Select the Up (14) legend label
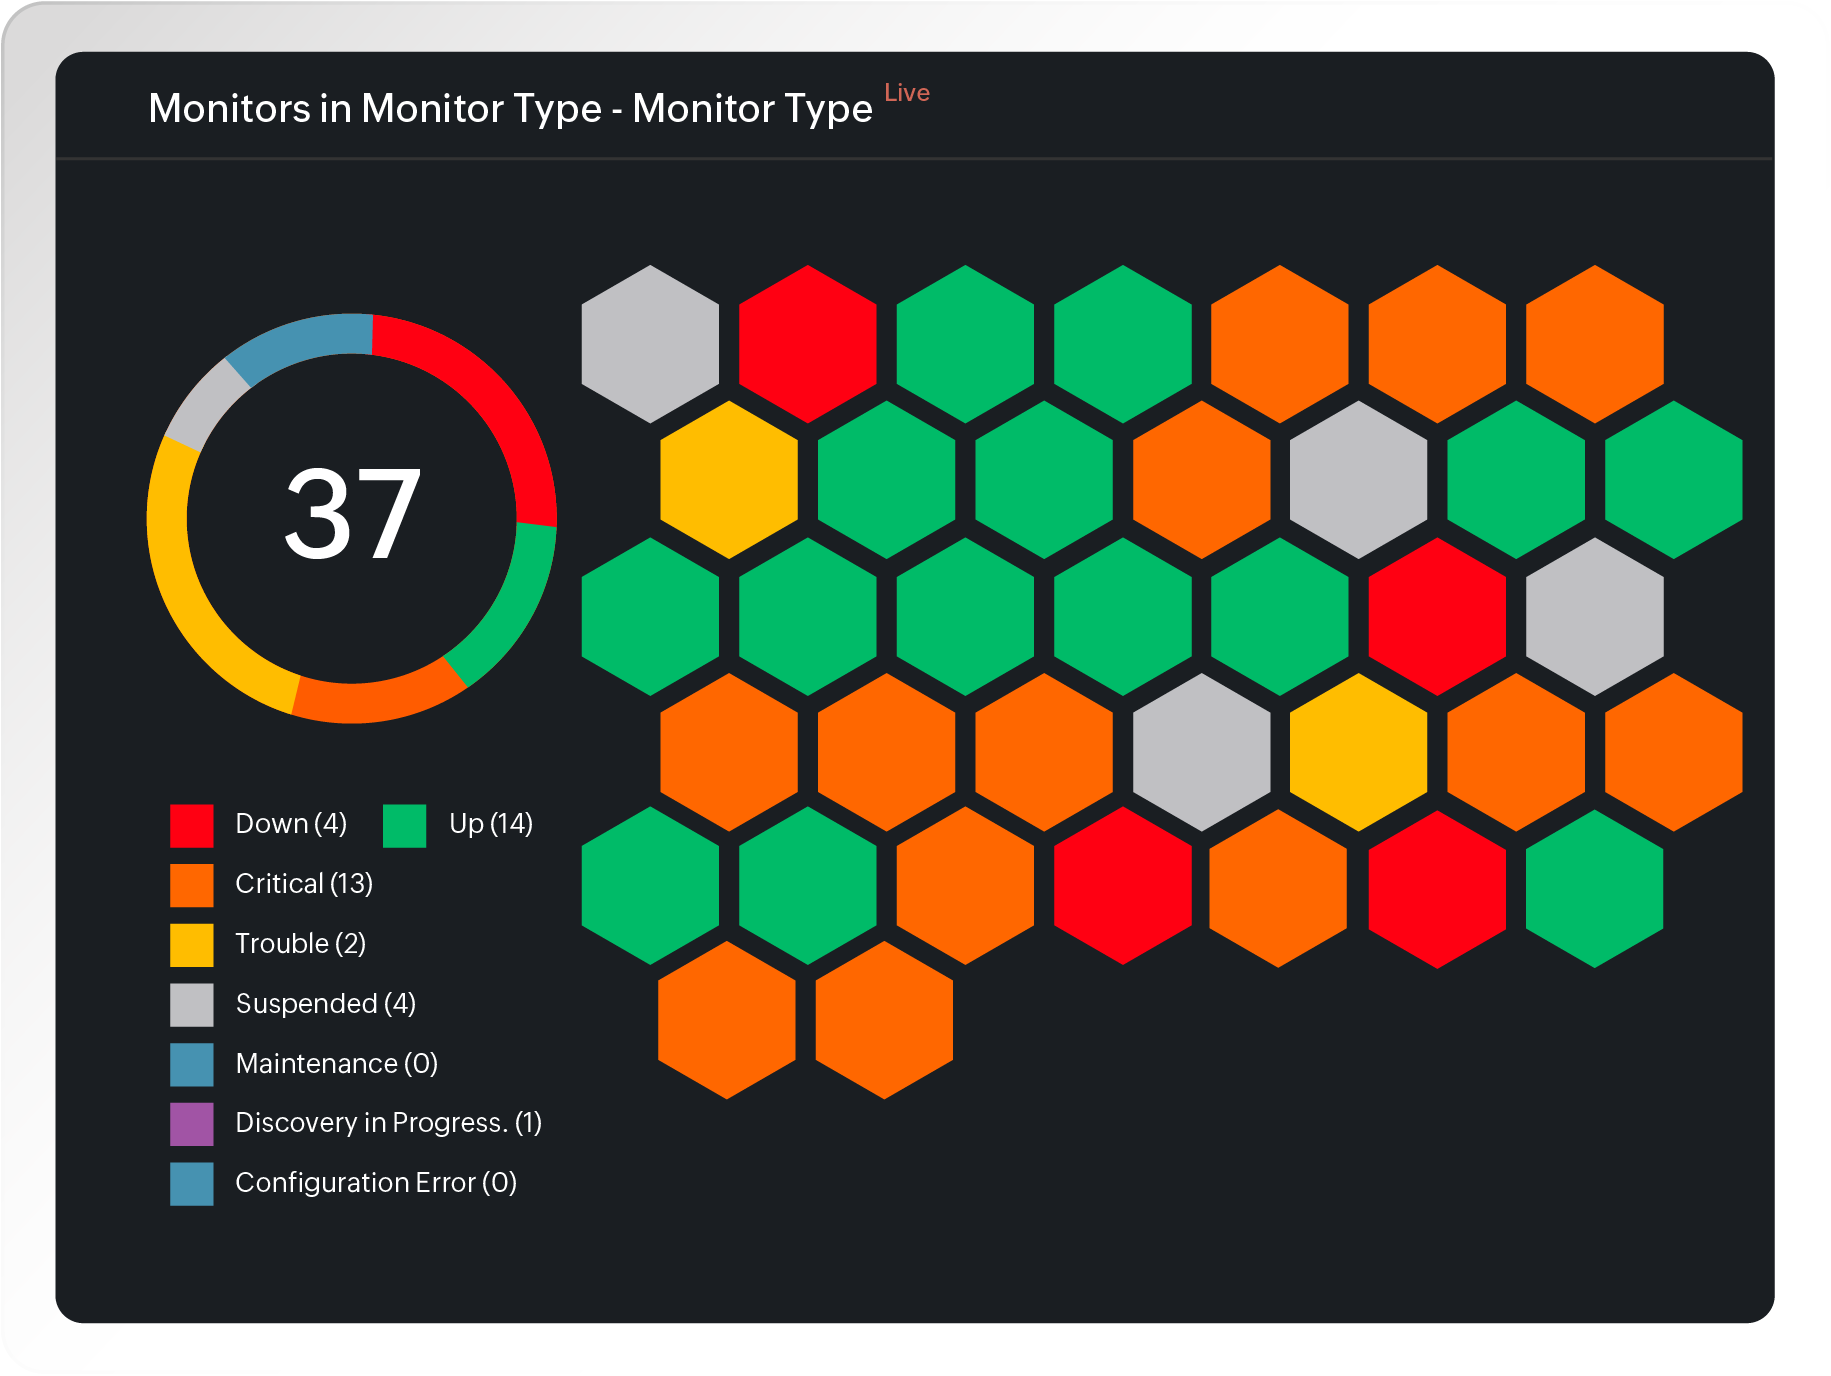The image size is (1831, 1376). (x=490, y=824)
